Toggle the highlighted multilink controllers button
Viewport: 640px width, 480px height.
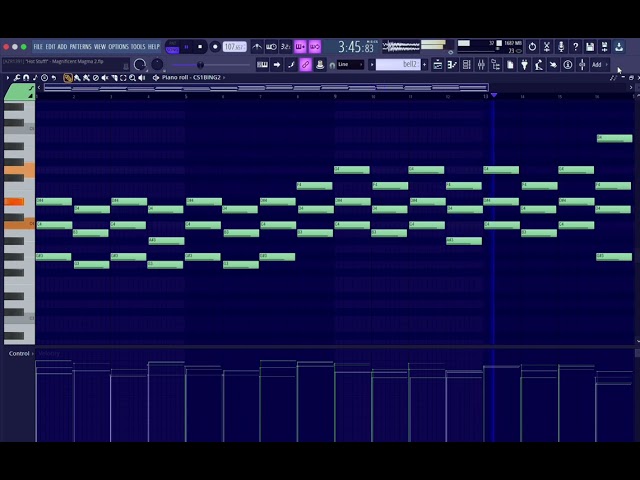coord(305,64)
